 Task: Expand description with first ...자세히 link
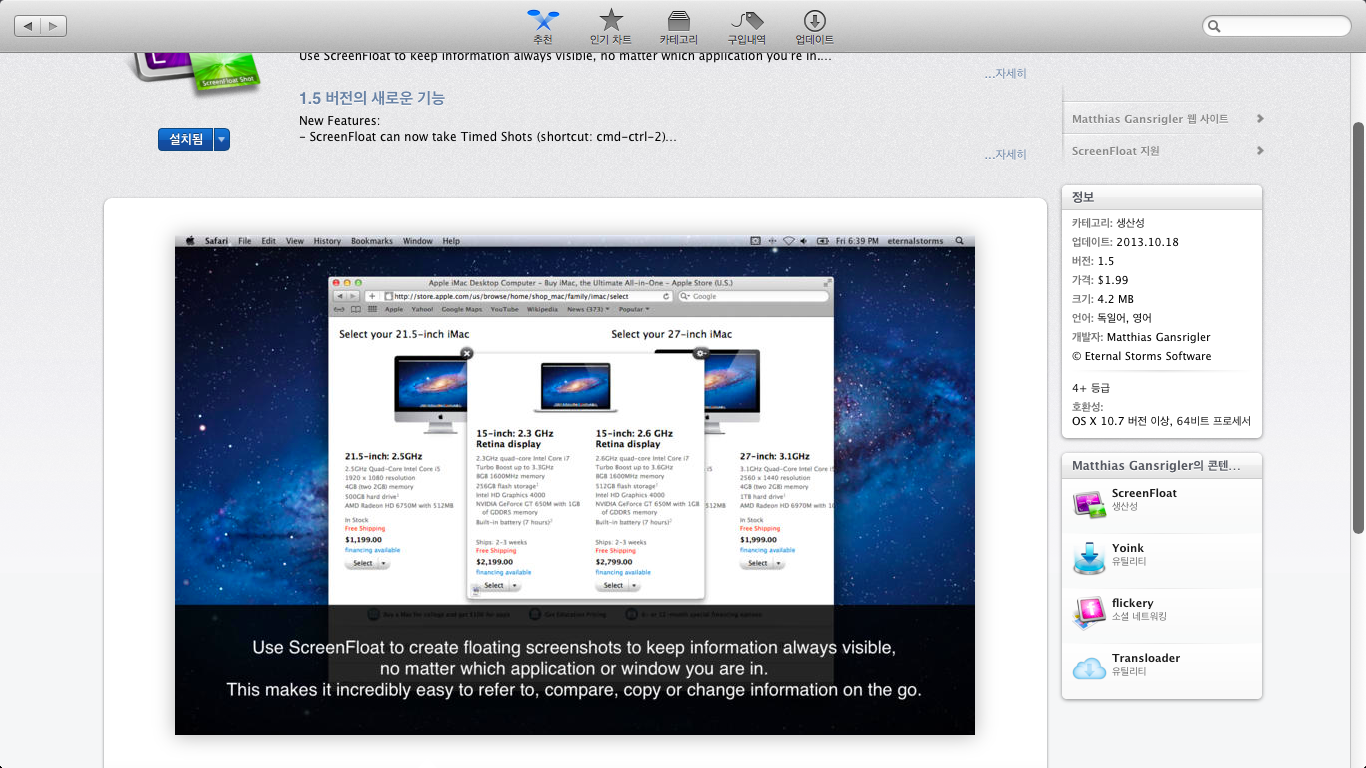point(1005,74)
